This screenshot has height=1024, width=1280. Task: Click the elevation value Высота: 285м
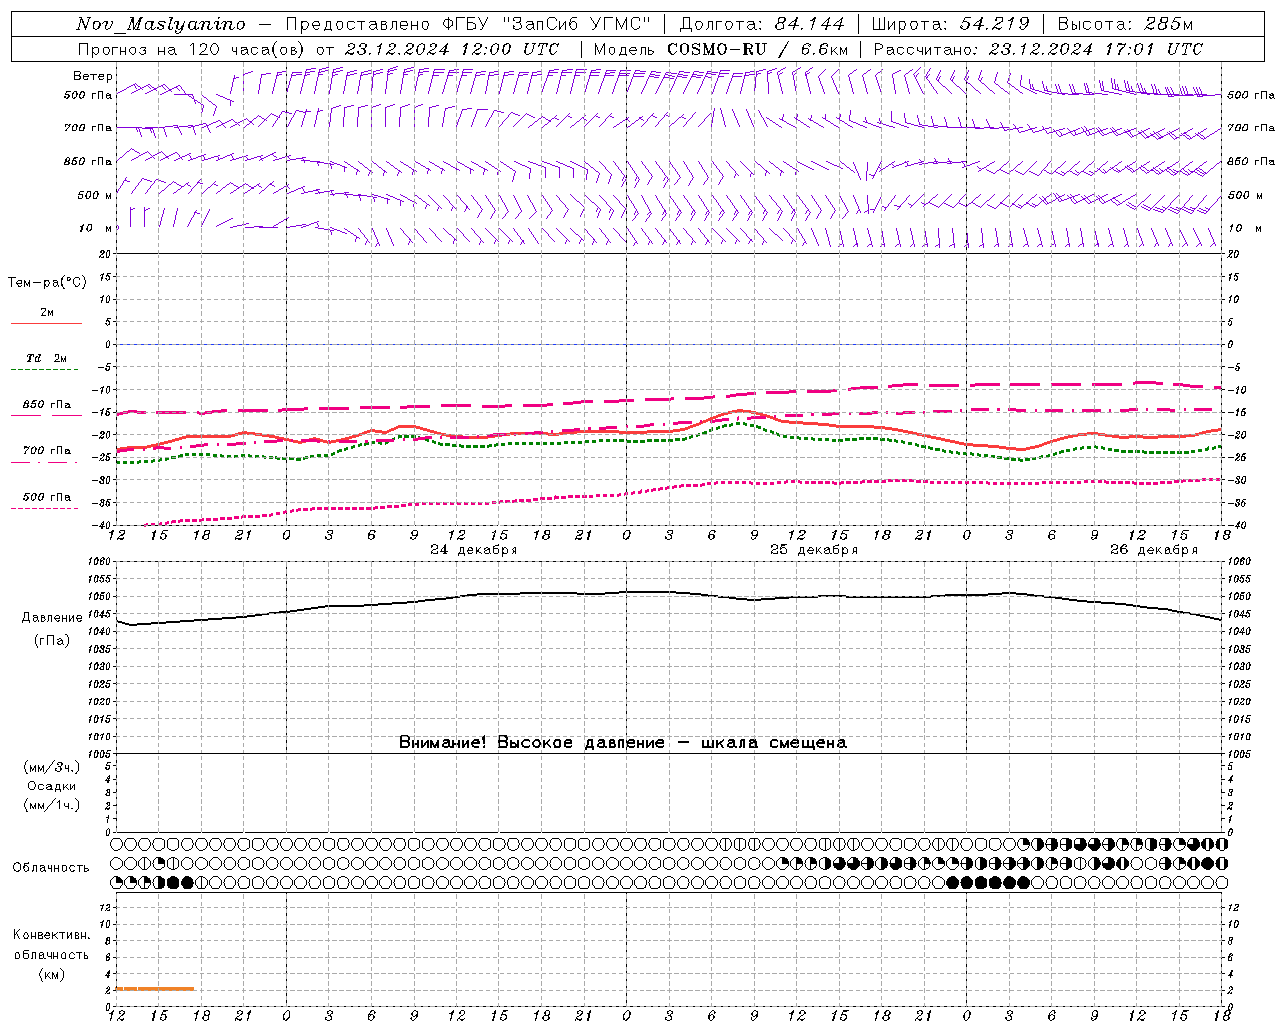click(1125, 24)
